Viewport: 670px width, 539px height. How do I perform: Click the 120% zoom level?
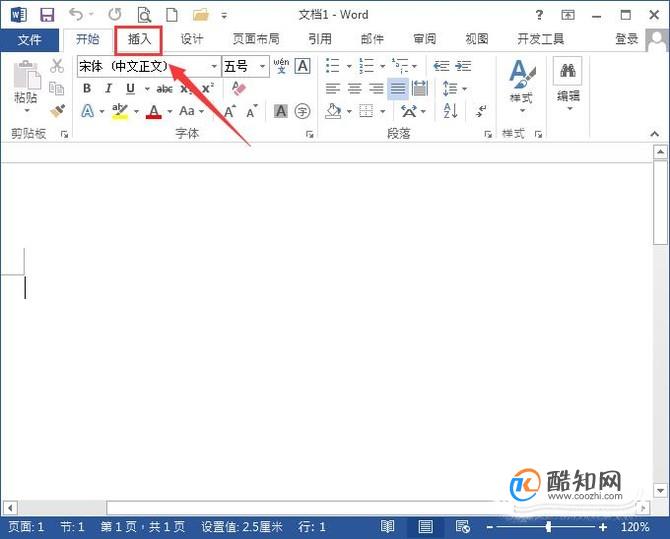635,527
